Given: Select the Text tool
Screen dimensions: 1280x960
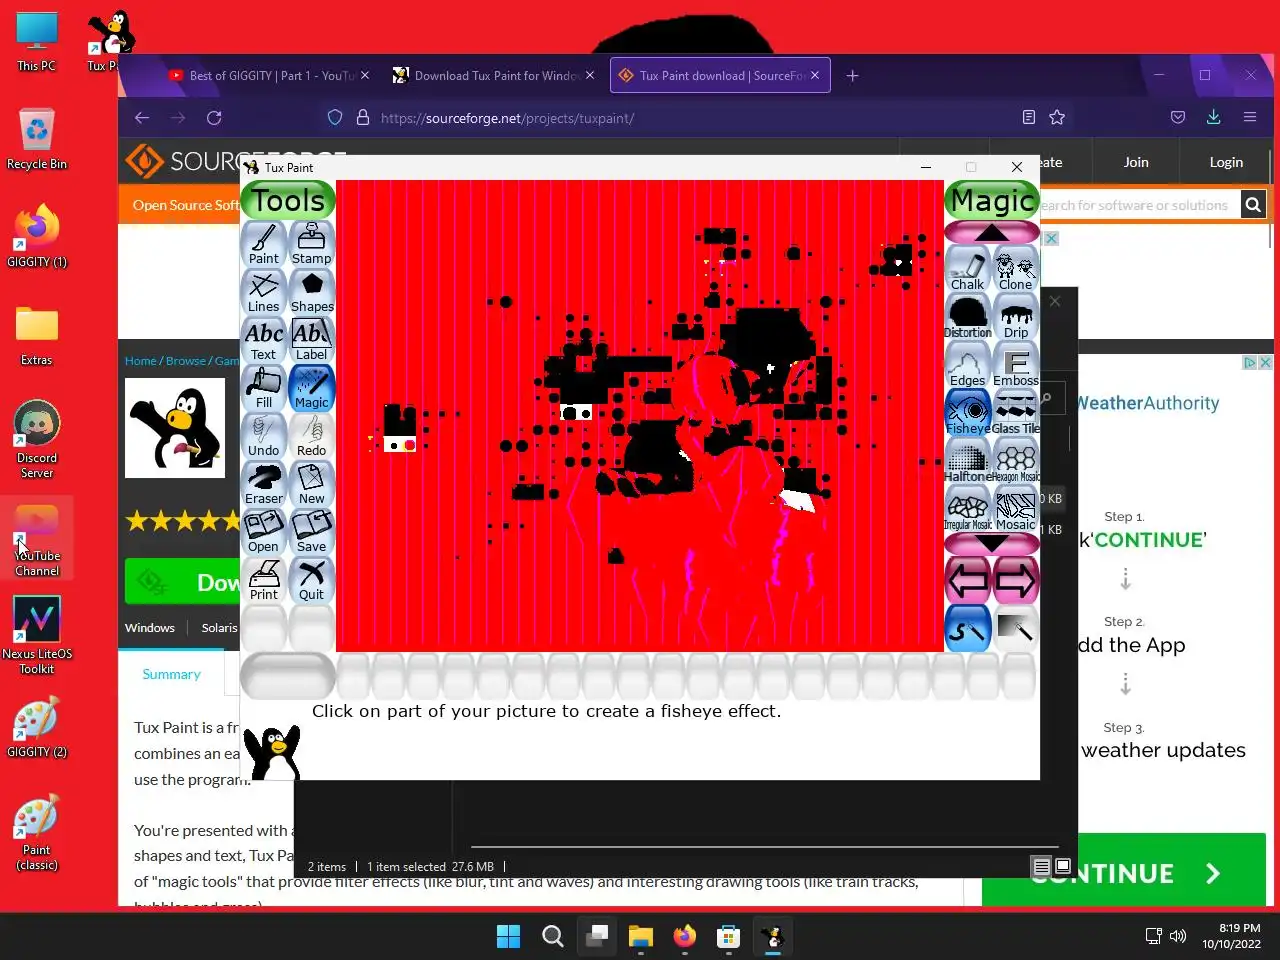Looking at the screenshot, I should [x=264, y=340].
